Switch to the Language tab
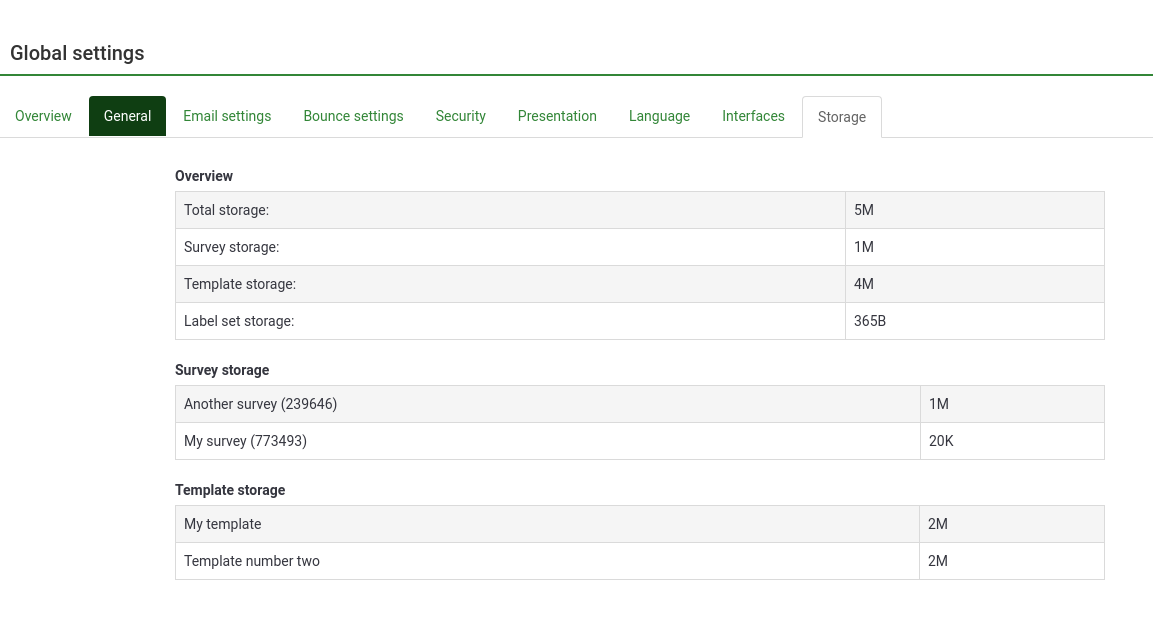This screenshot has height=634, width=1153. click(x=659, y=116)
